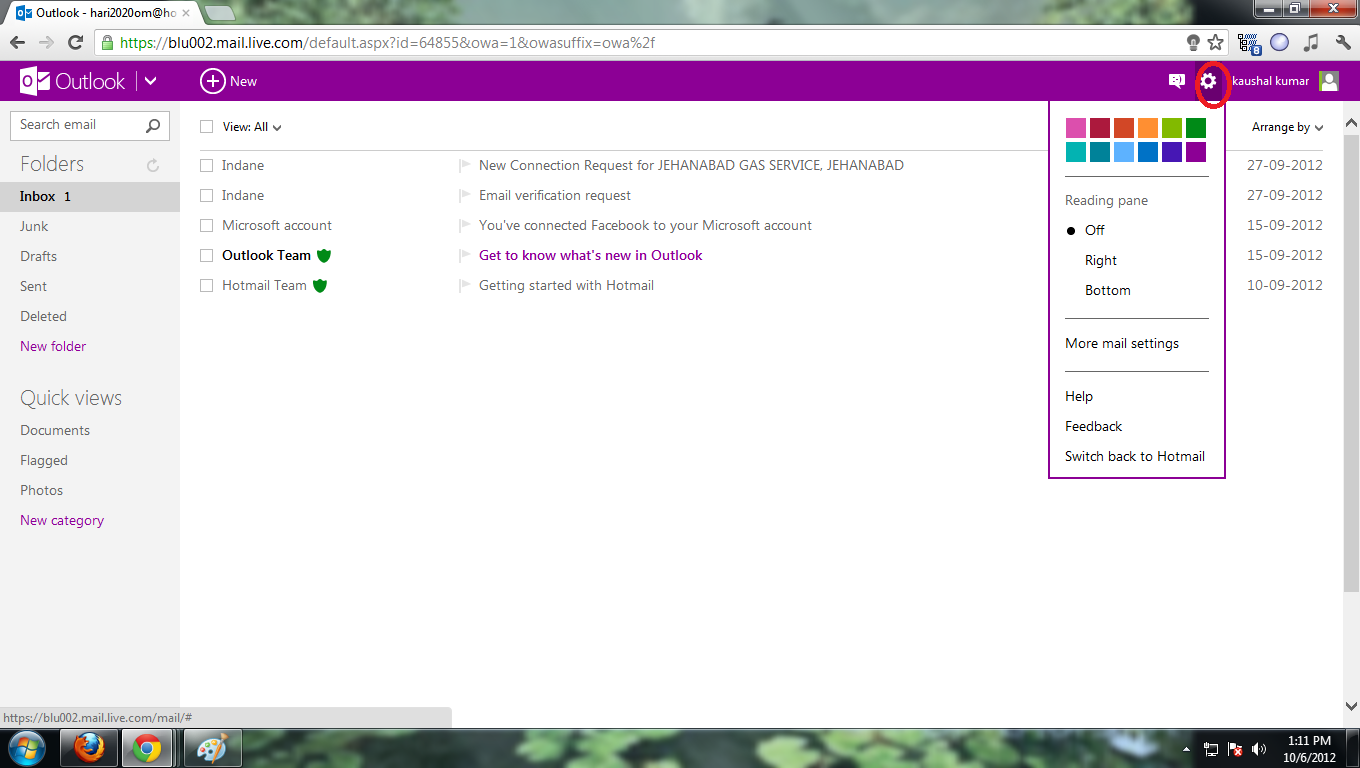Pick the light blue theme color
Image resolution: width=1360 pixels, height=768 pixels.
(1124, 152)
